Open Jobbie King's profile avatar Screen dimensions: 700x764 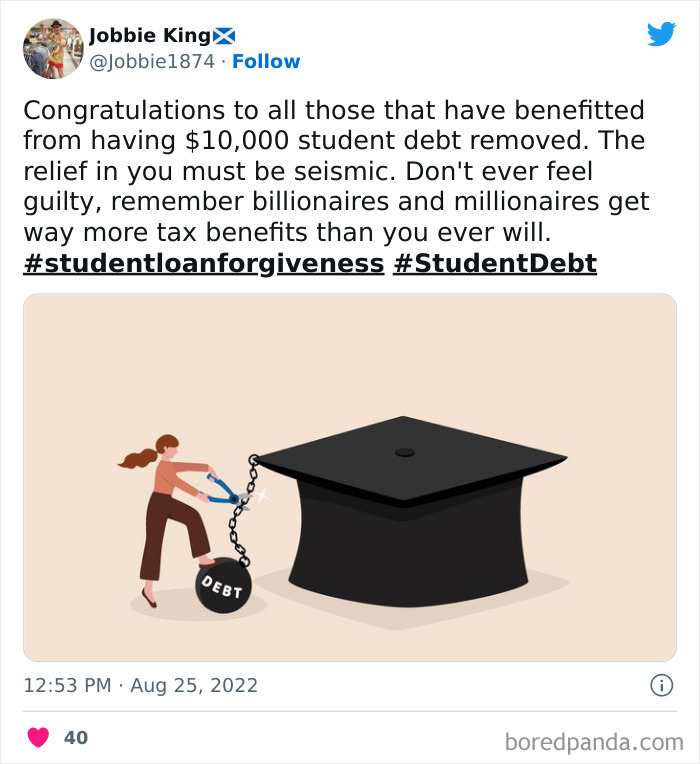[x=52, y=48]
